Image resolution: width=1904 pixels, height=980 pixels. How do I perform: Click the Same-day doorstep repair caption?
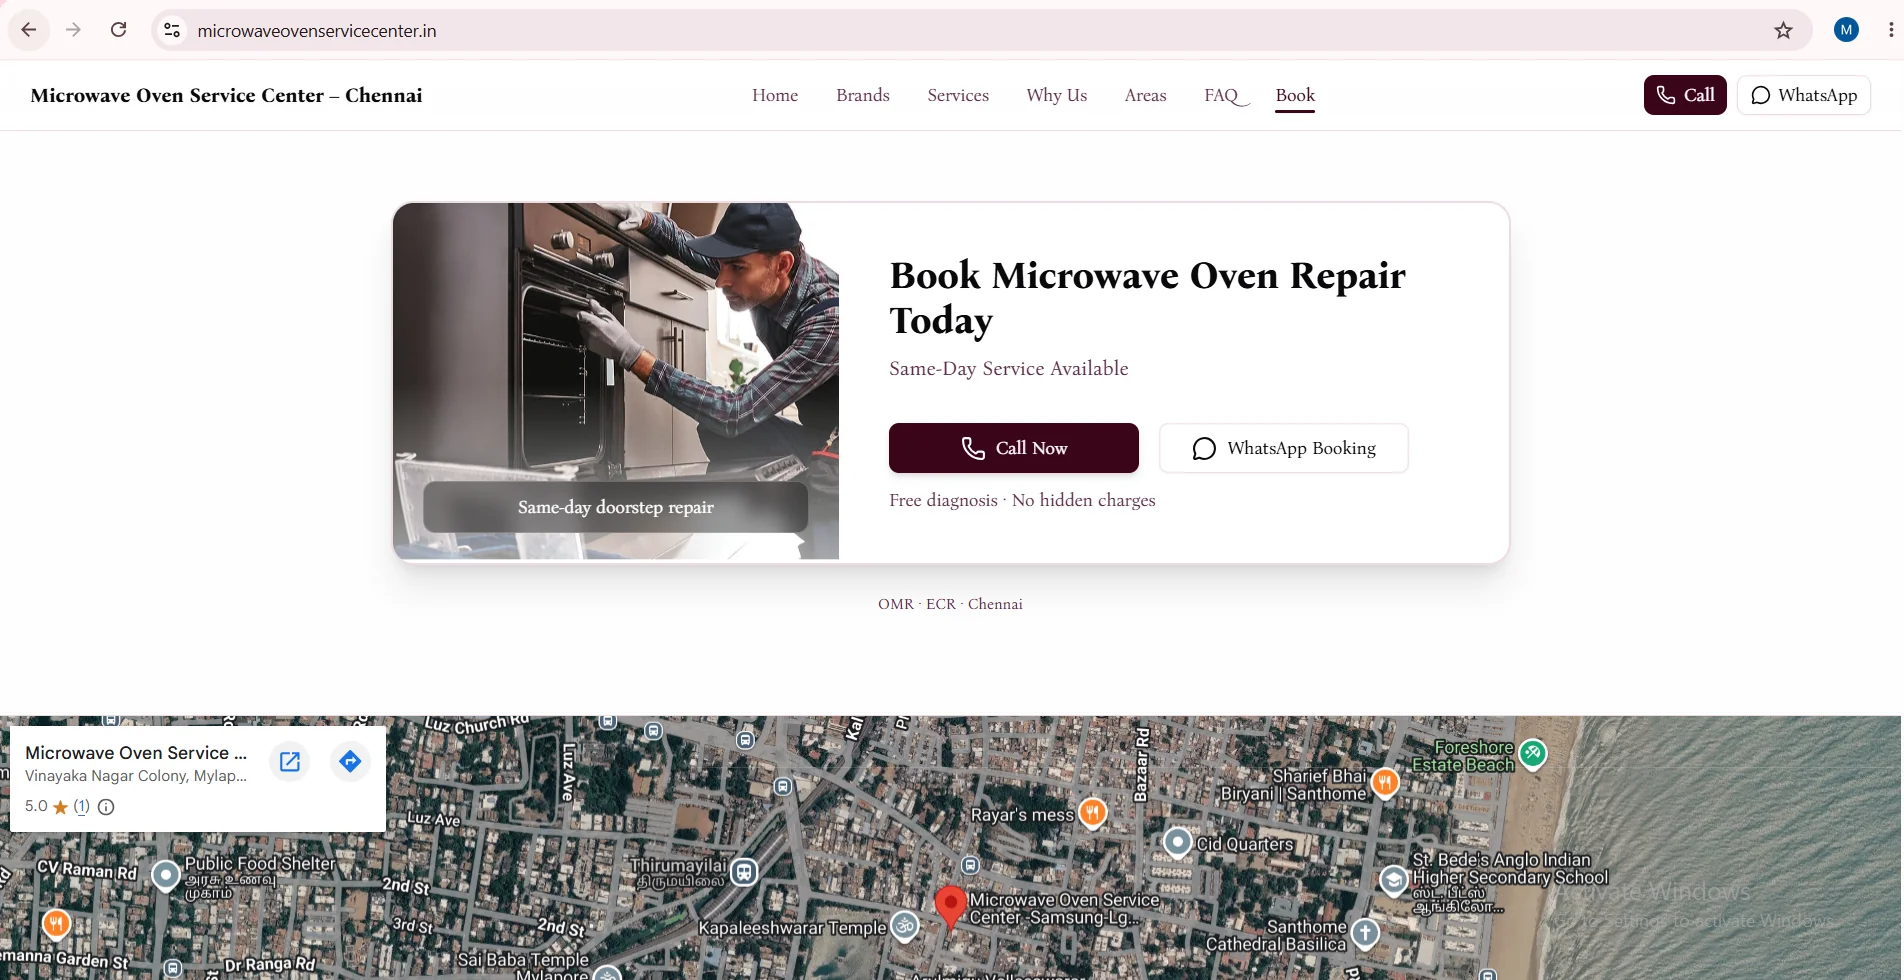point(616,507)
